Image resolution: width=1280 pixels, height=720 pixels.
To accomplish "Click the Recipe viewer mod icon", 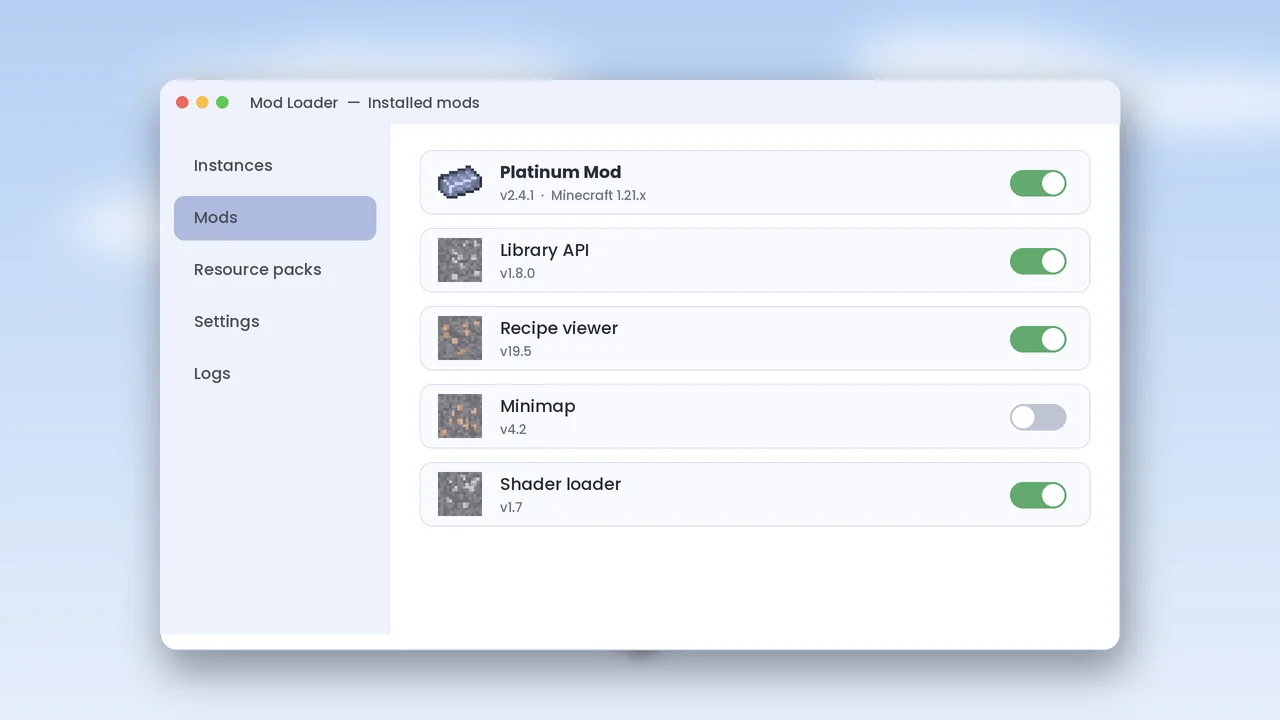I will point(460,338).
